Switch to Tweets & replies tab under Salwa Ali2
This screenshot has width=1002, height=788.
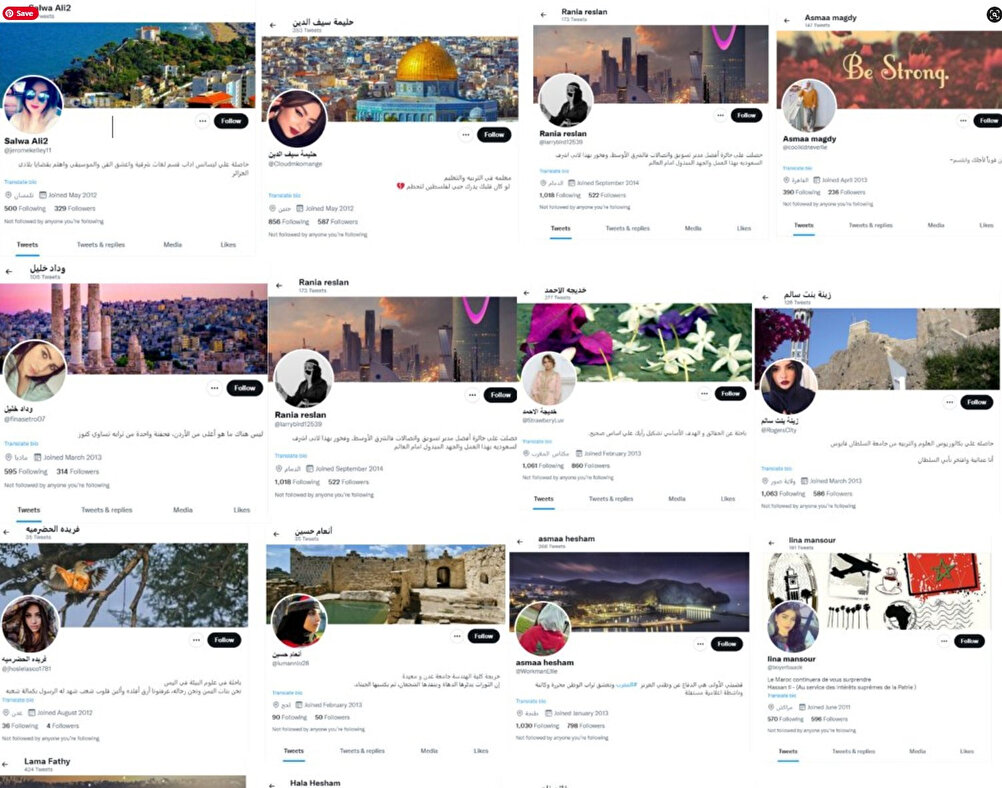[x=101, y=245]
